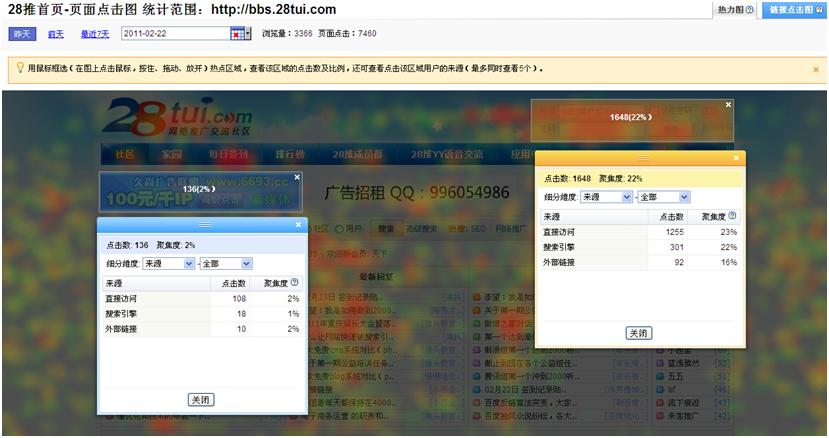This screenshot has height=438, width=829.
Task: Click 社区 nav item in heatmap page
Action: click(x=125, y=154)
